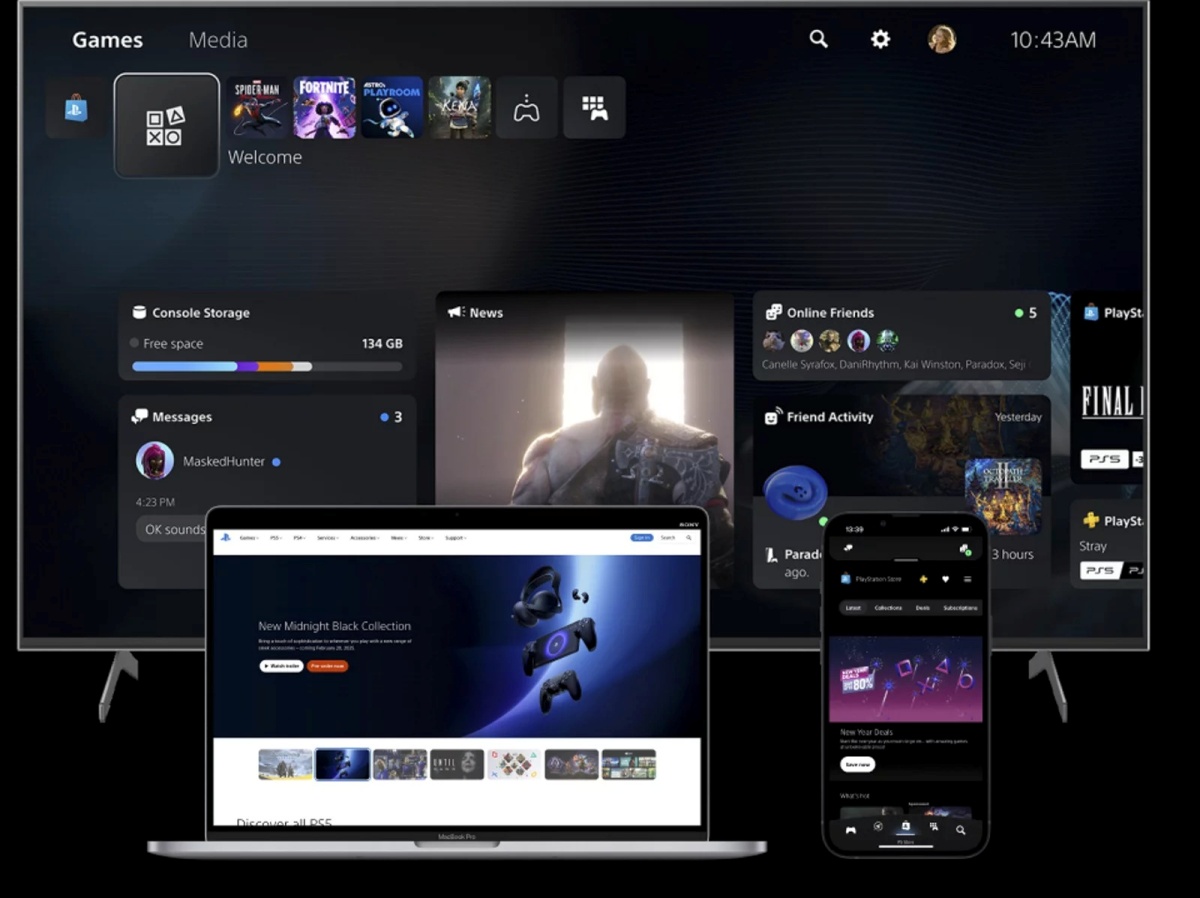Click orange Pre-order now button on laptop
This screenshot has width=1200, height=898.
coord(327,666)
